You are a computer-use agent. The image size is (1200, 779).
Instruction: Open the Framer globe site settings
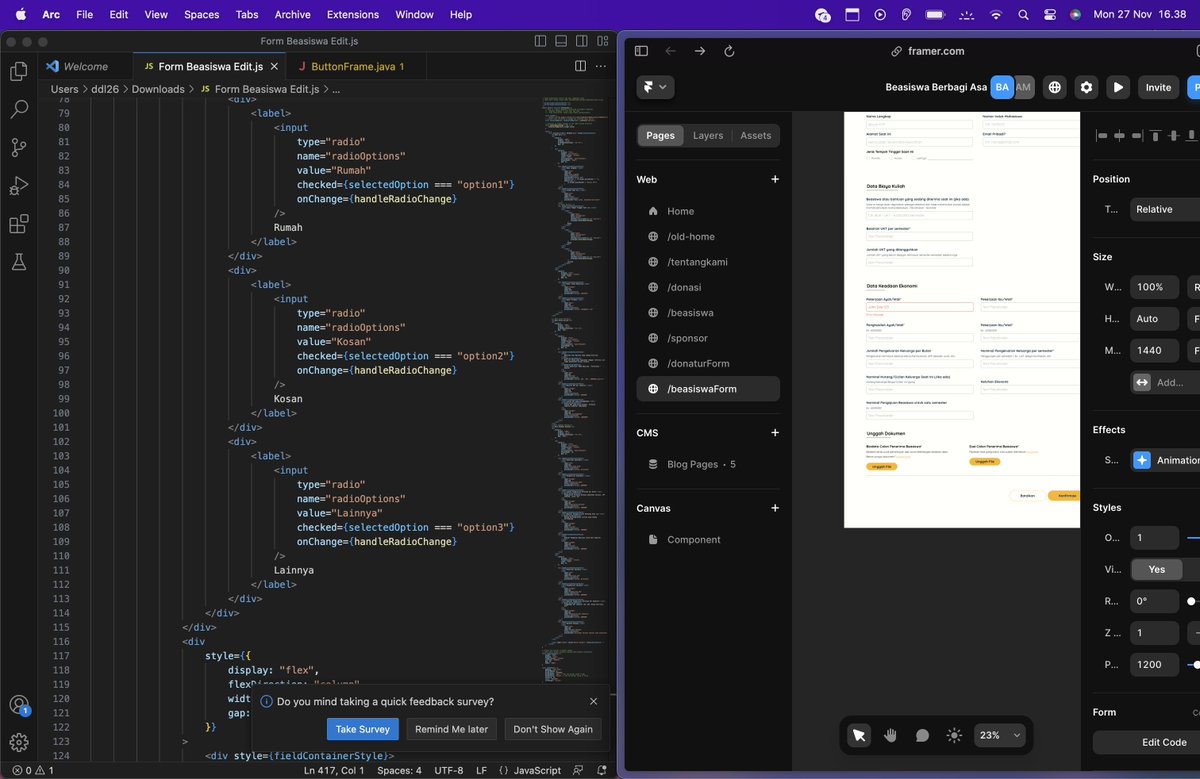(1054, 87)
